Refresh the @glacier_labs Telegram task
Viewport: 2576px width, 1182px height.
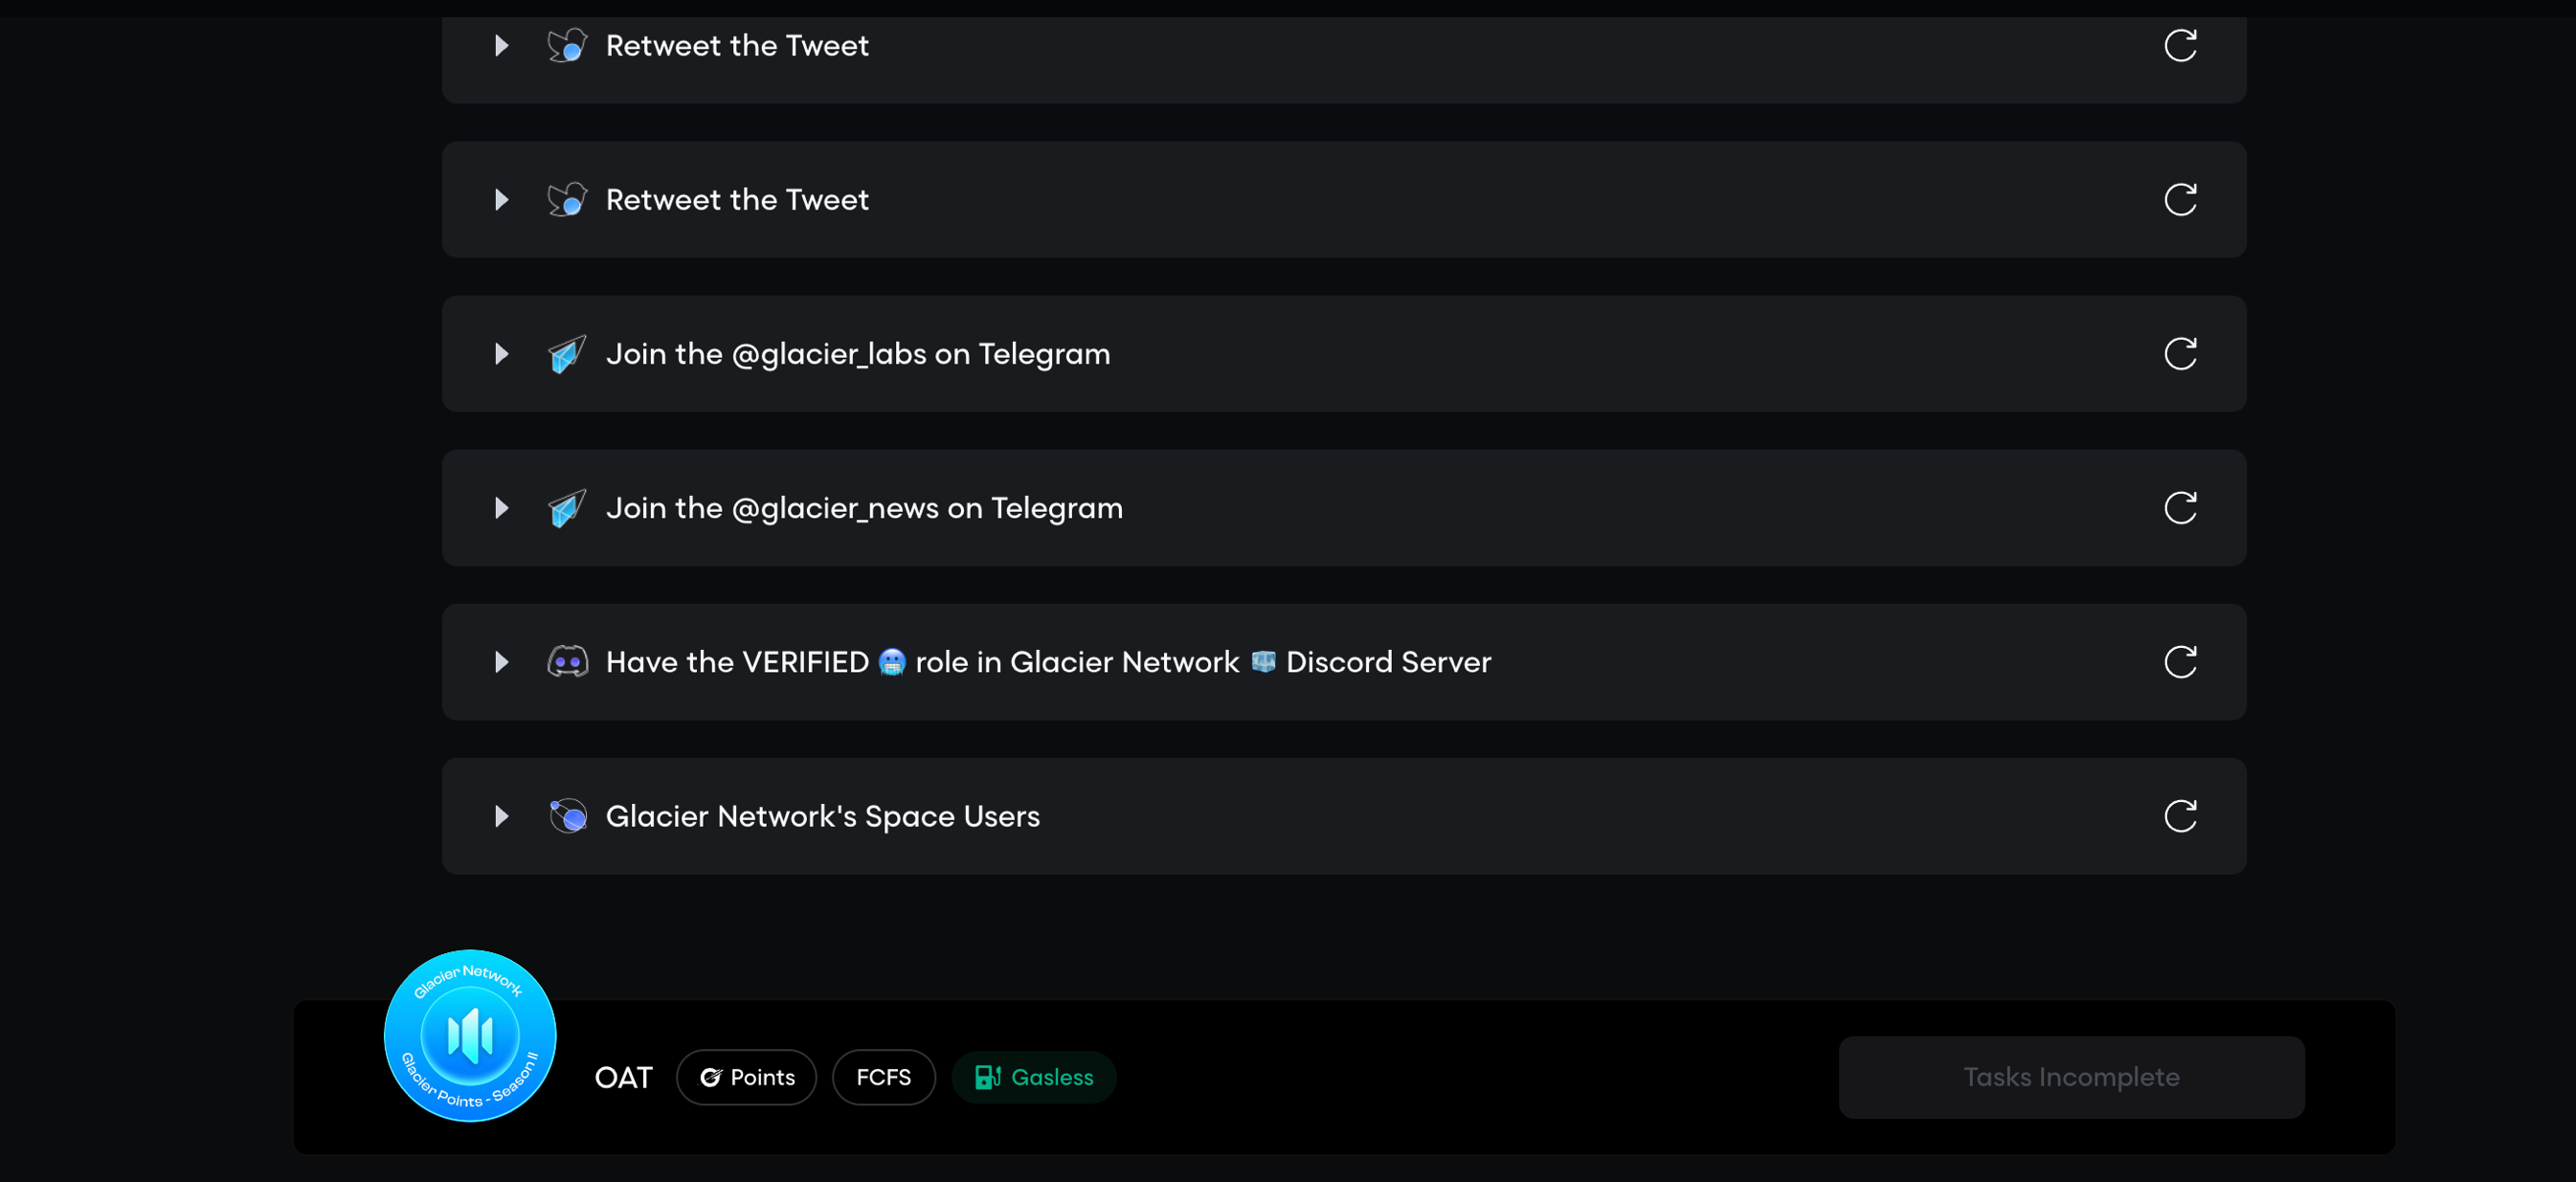pos(2180,354)
